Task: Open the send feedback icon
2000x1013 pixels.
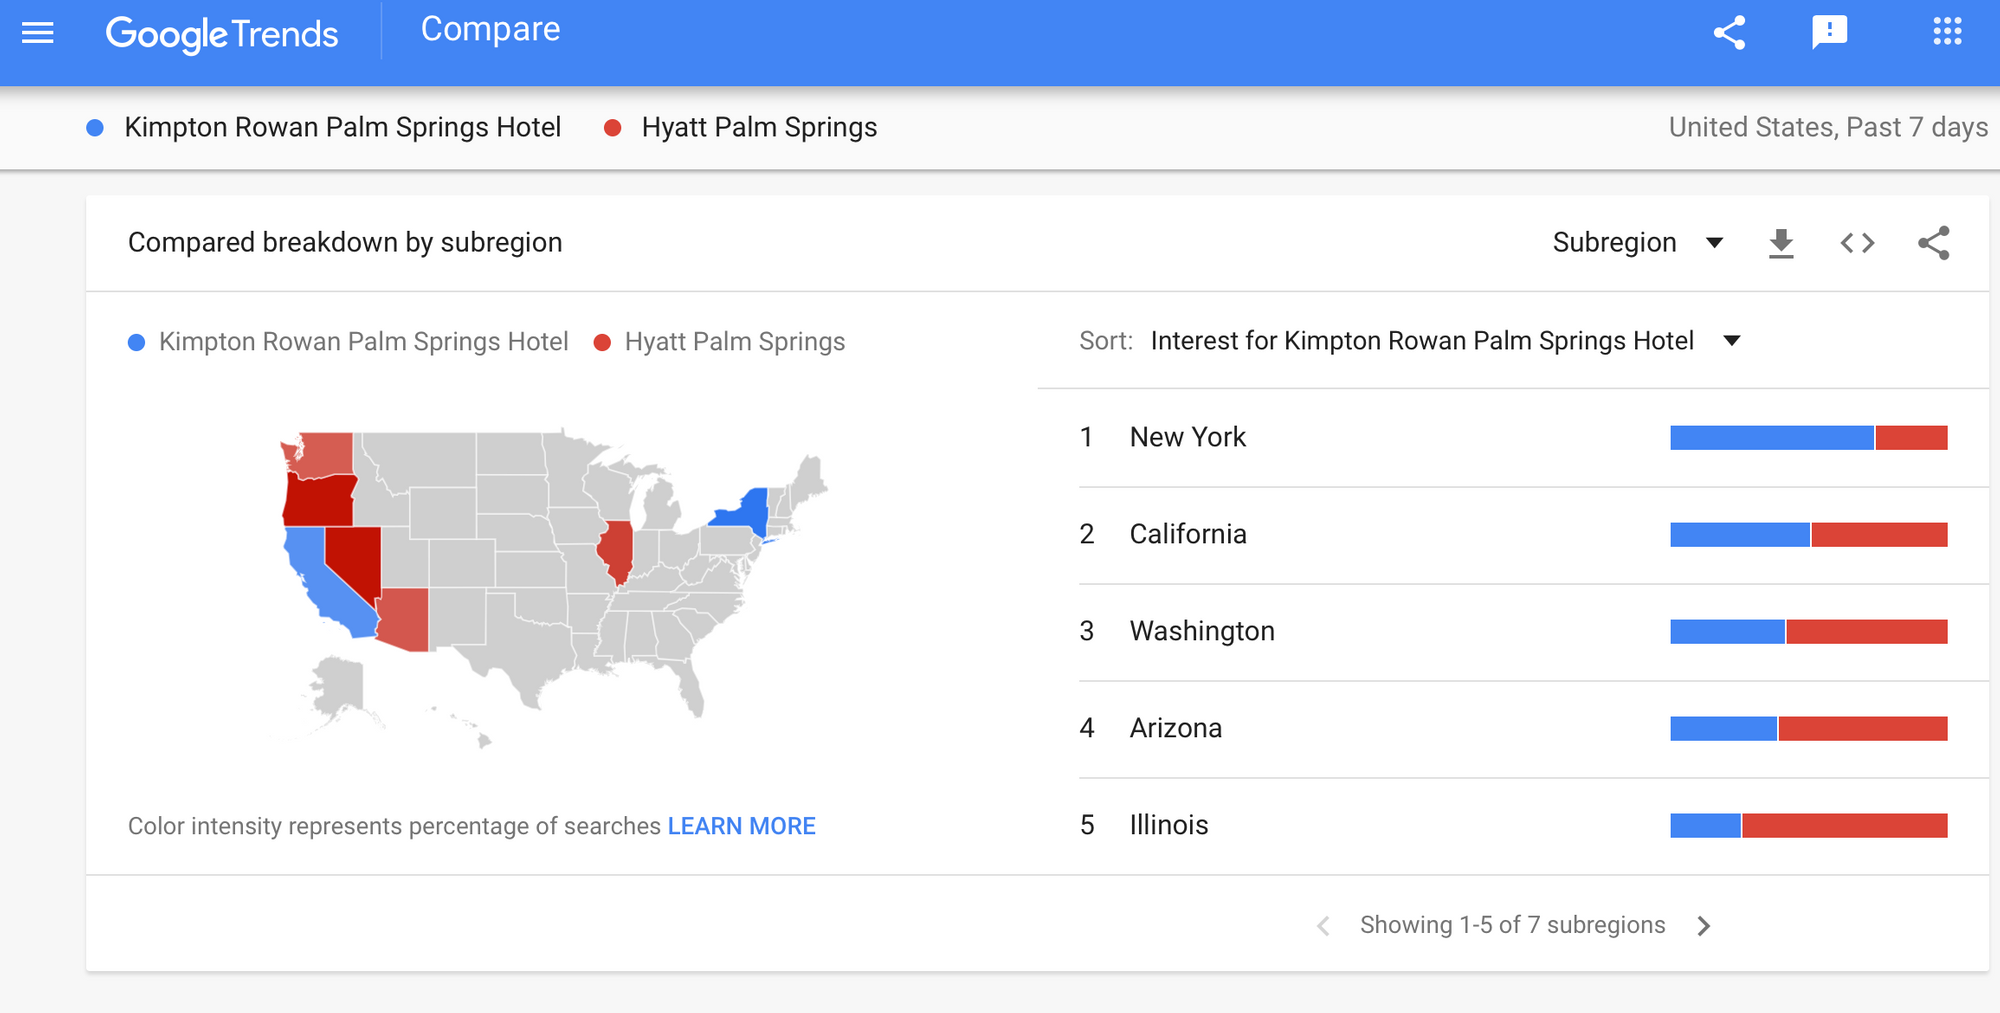Action: [x=1829, y=33]
